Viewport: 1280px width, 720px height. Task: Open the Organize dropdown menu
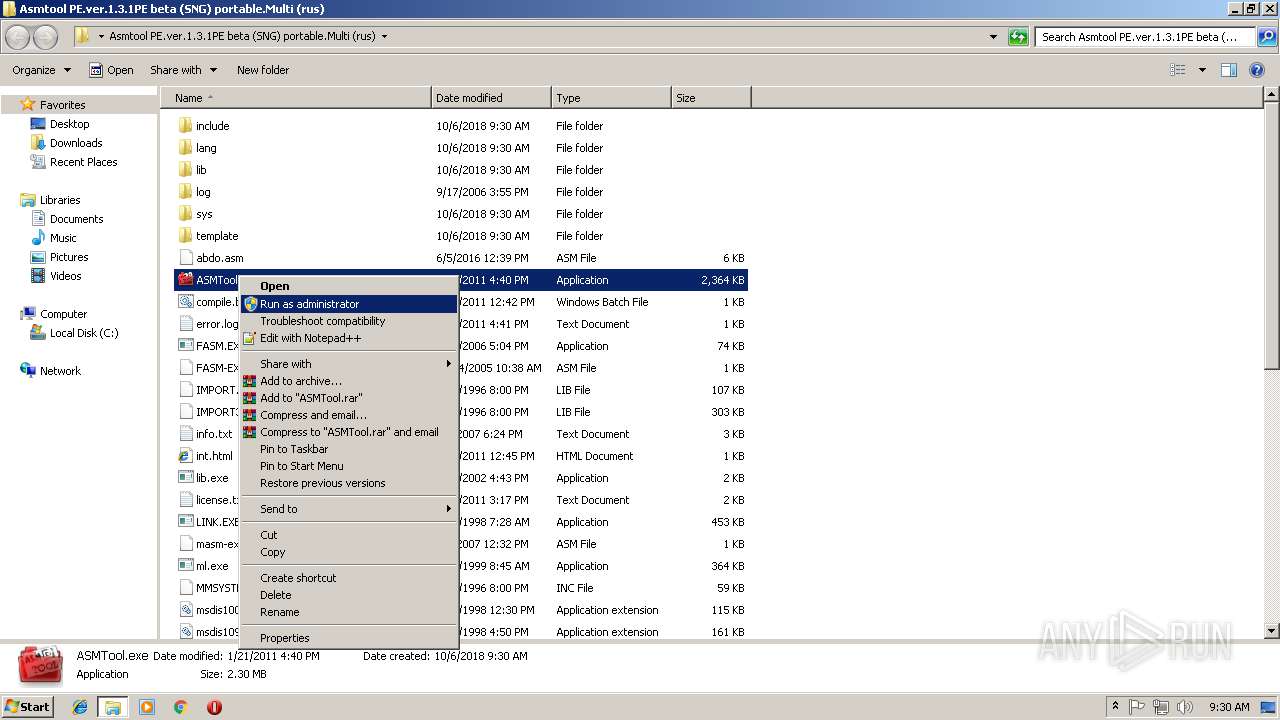[41, 70]
